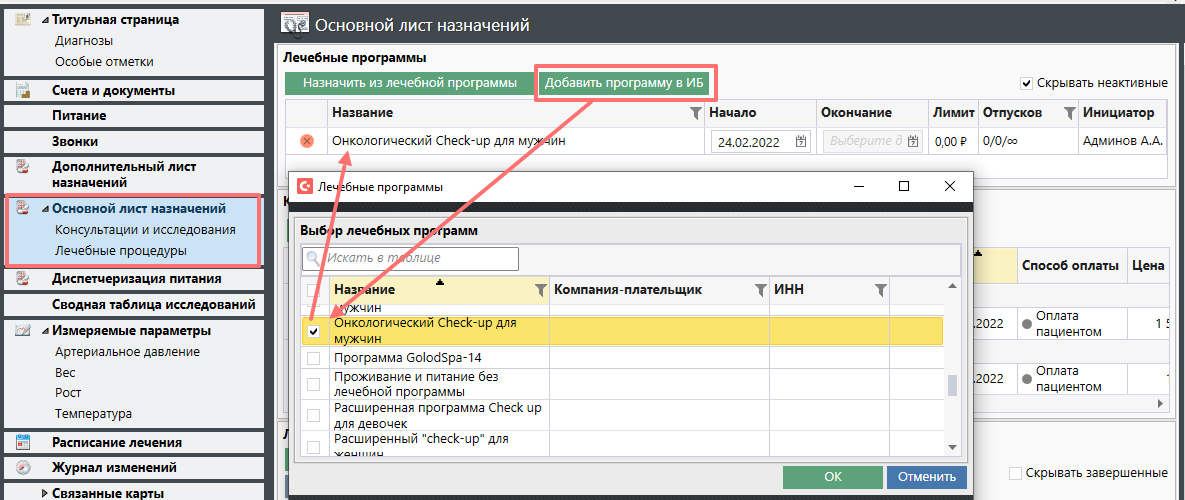The height and width of the screenshot is (500, 1185).
Task: Click filter icon in Отпусков column header
Action: coord(1068,113)
